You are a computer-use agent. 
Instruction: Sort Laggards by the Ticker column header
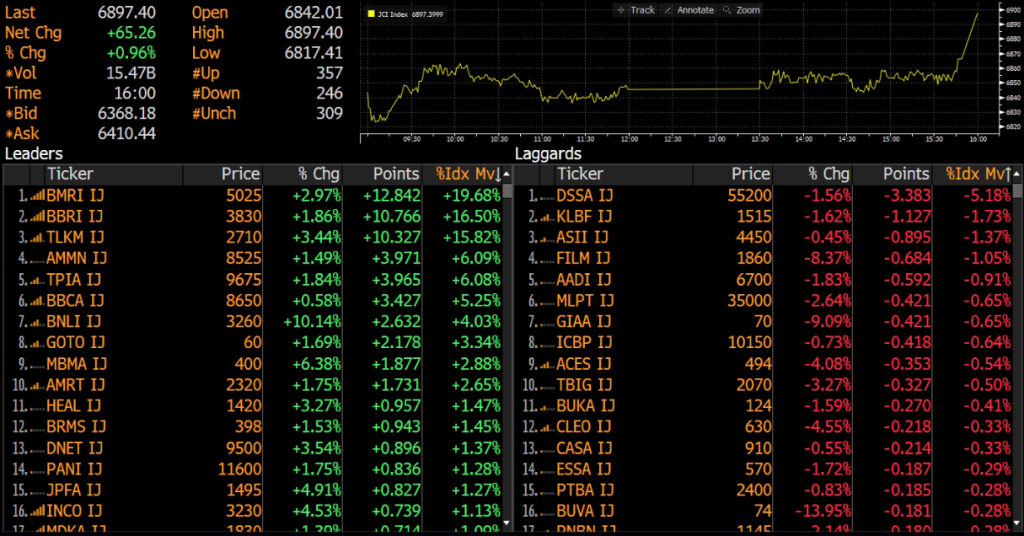[x=624, y=174]
